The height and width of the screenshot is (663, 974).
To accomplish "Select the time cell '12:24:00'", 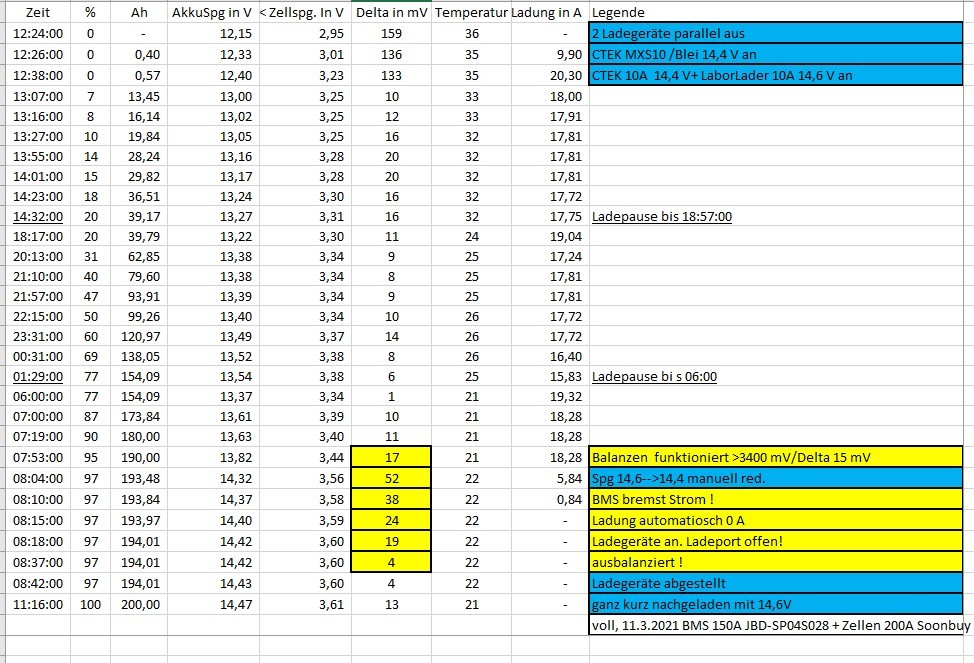I will 38,34.
